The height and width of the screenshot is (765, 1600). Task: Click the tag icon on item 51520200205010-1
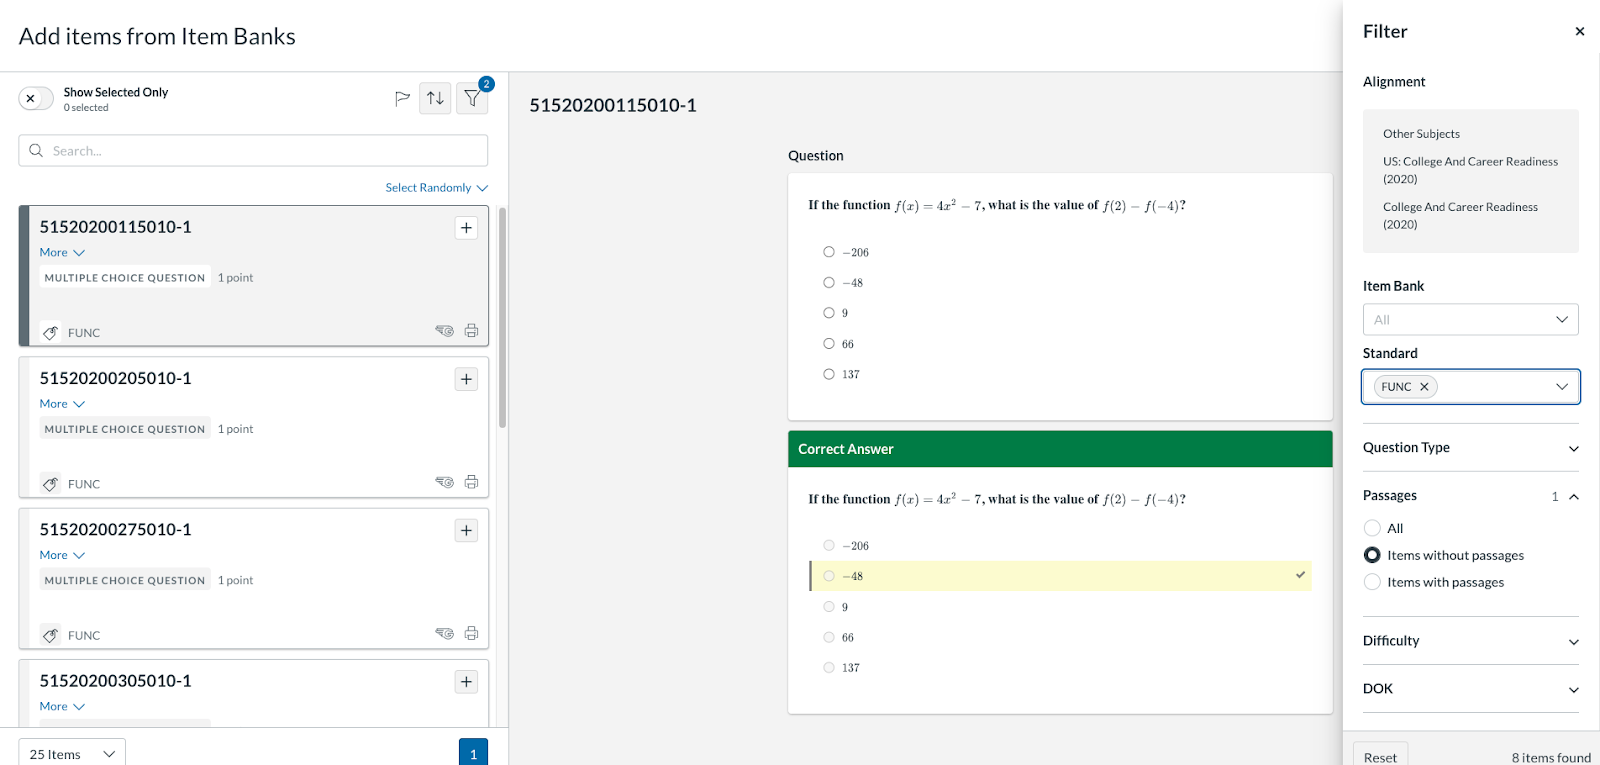click(x=50, y=484)
